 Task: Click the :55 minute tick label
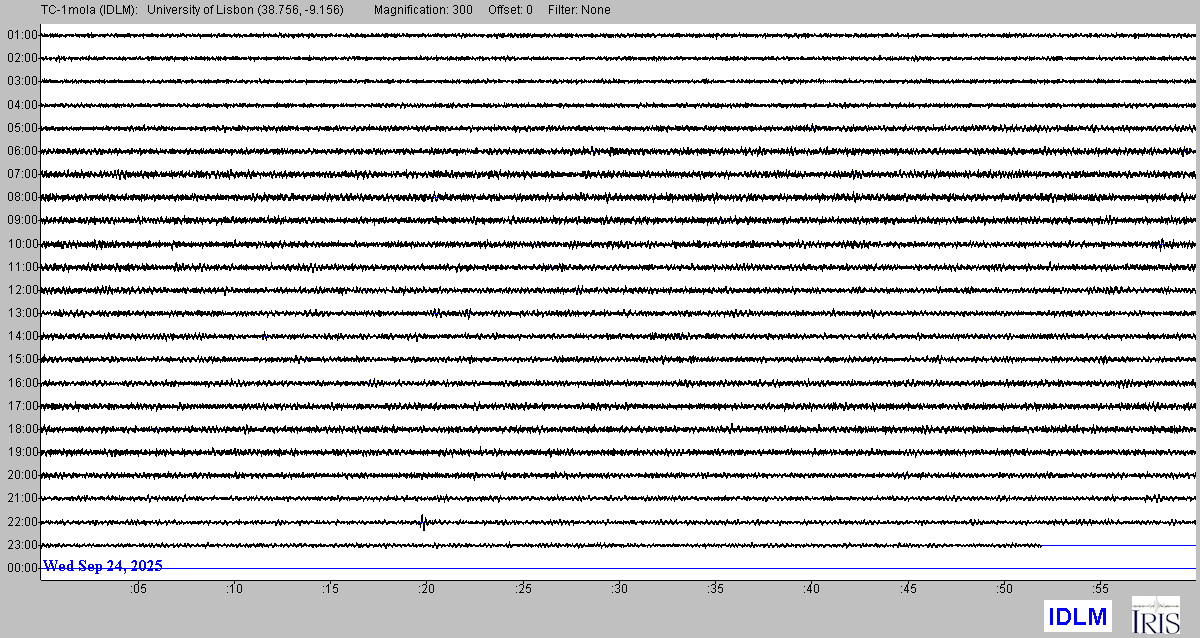1100,589
